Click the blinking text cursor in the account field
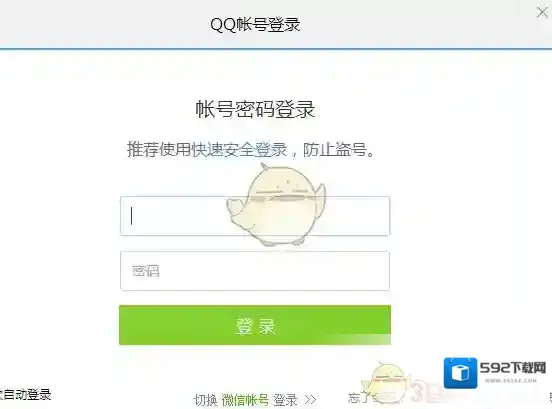Viewport: 552px width, 409px height. (132, 216)
